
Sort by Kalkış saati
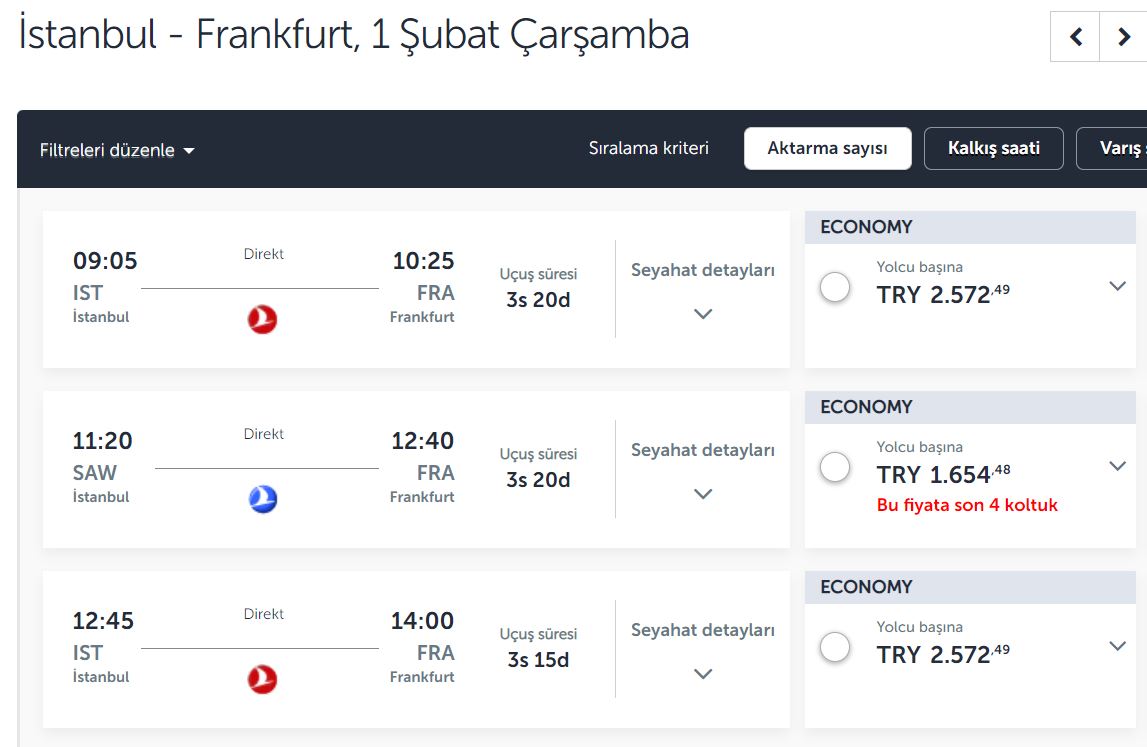click(993, 149)
